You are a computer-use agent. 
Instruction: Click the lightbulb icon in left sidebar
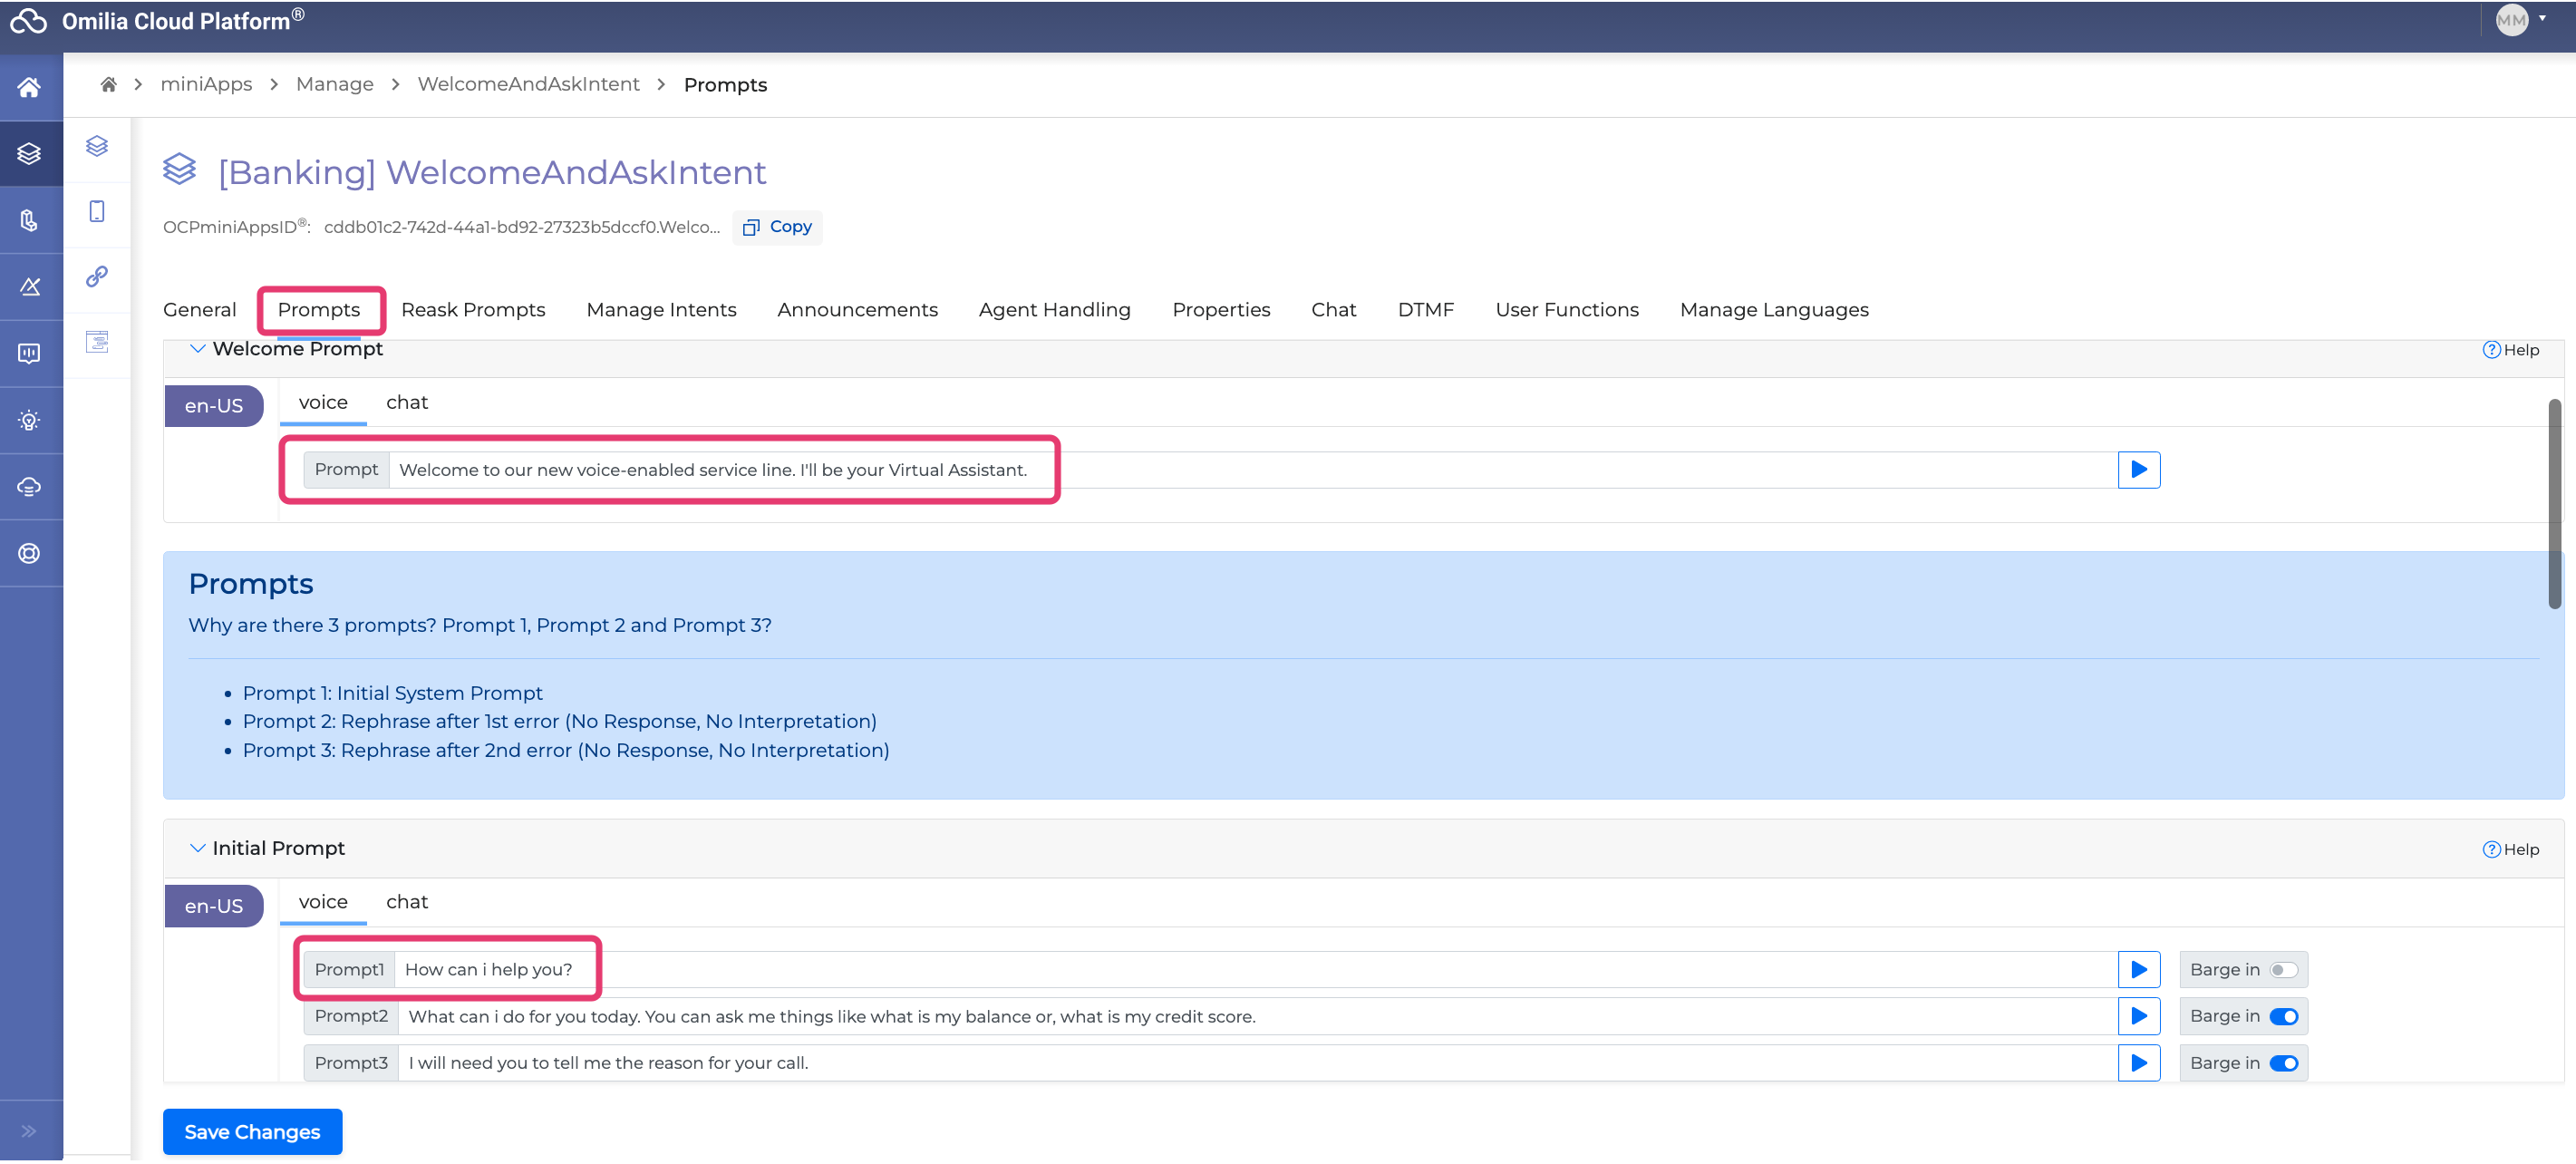click(x=29, y=420)
